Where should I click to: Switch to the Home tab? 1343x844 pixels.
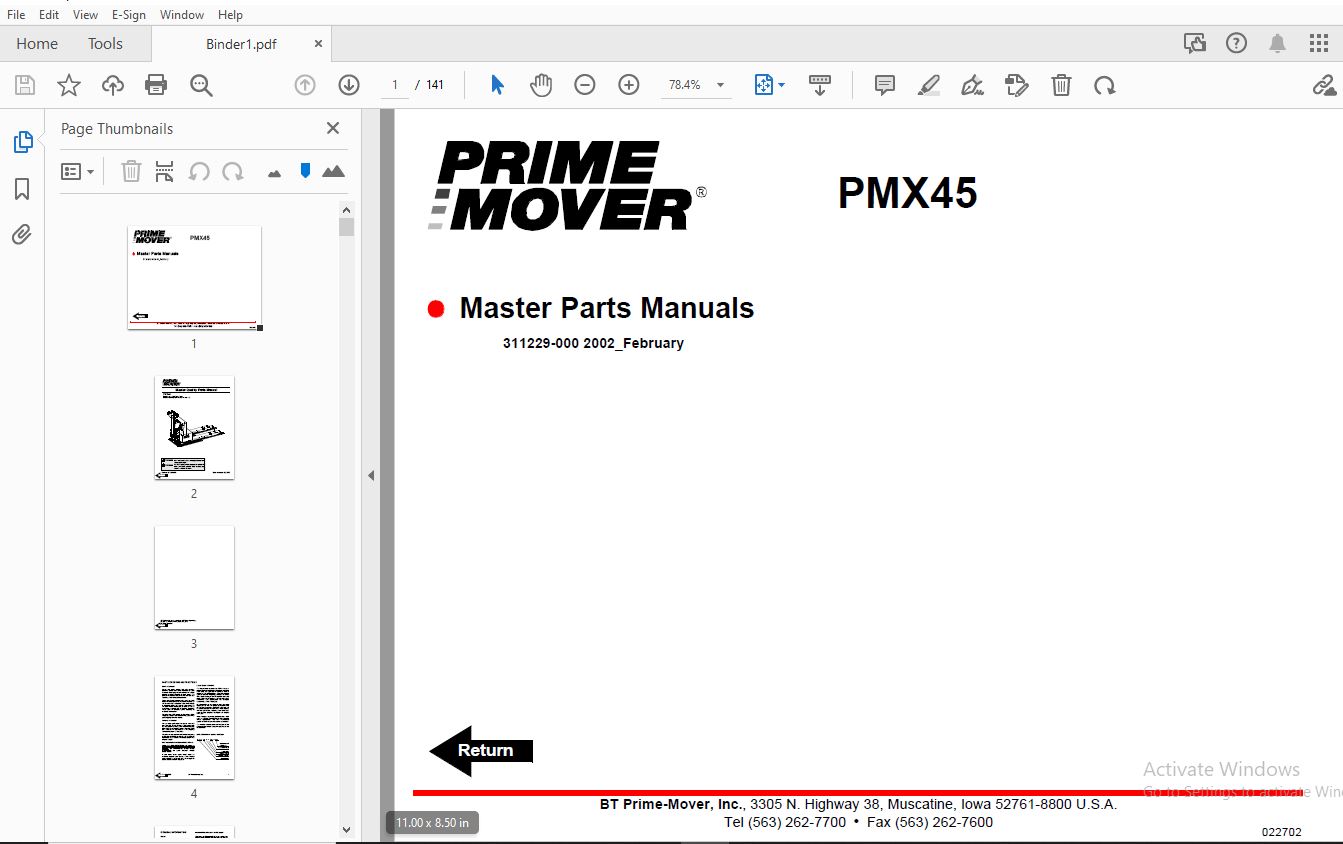point(37,44)
